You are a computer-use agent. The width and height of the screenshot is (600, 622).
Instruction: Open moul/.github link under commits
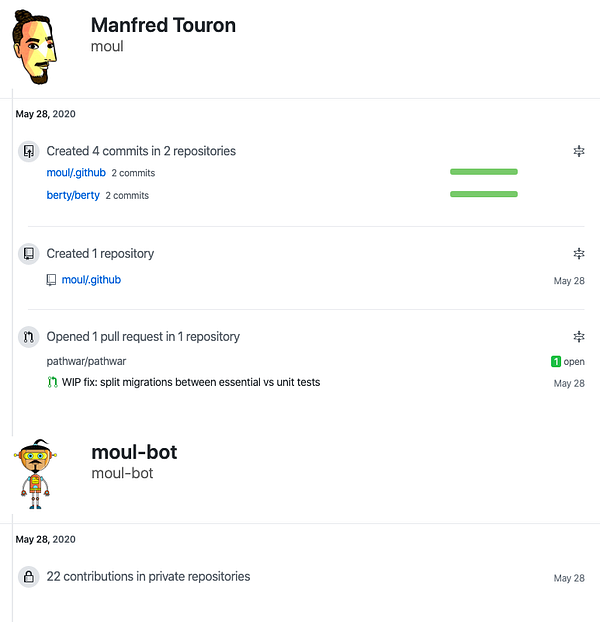(76, 173)
